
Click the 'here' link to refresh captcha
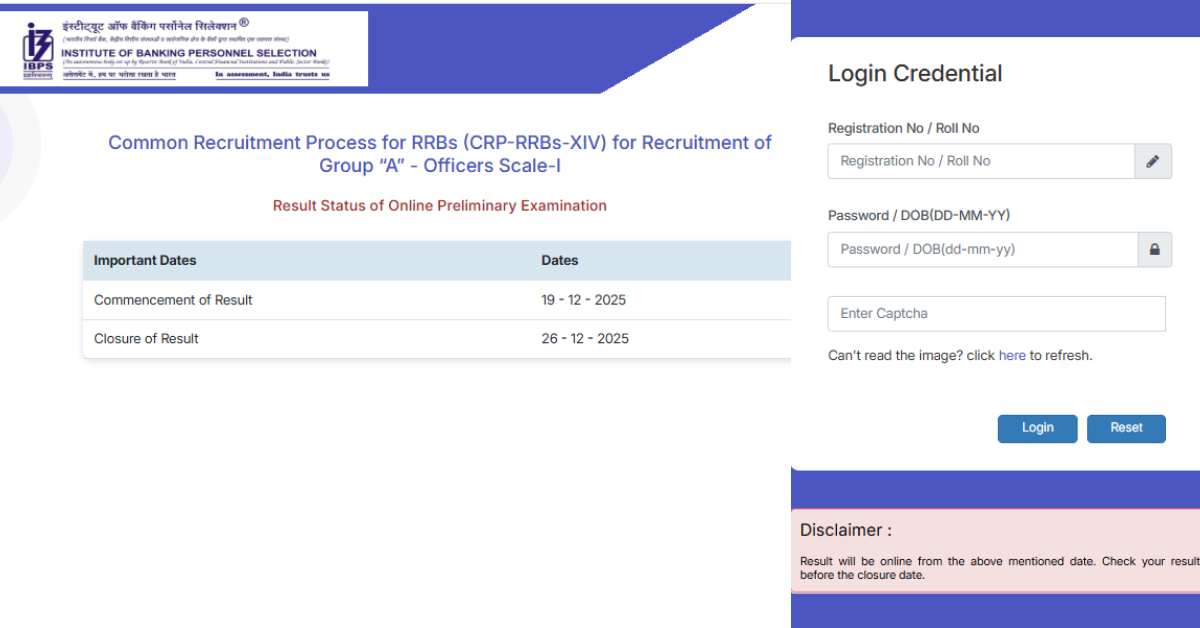coord(1012,355)
